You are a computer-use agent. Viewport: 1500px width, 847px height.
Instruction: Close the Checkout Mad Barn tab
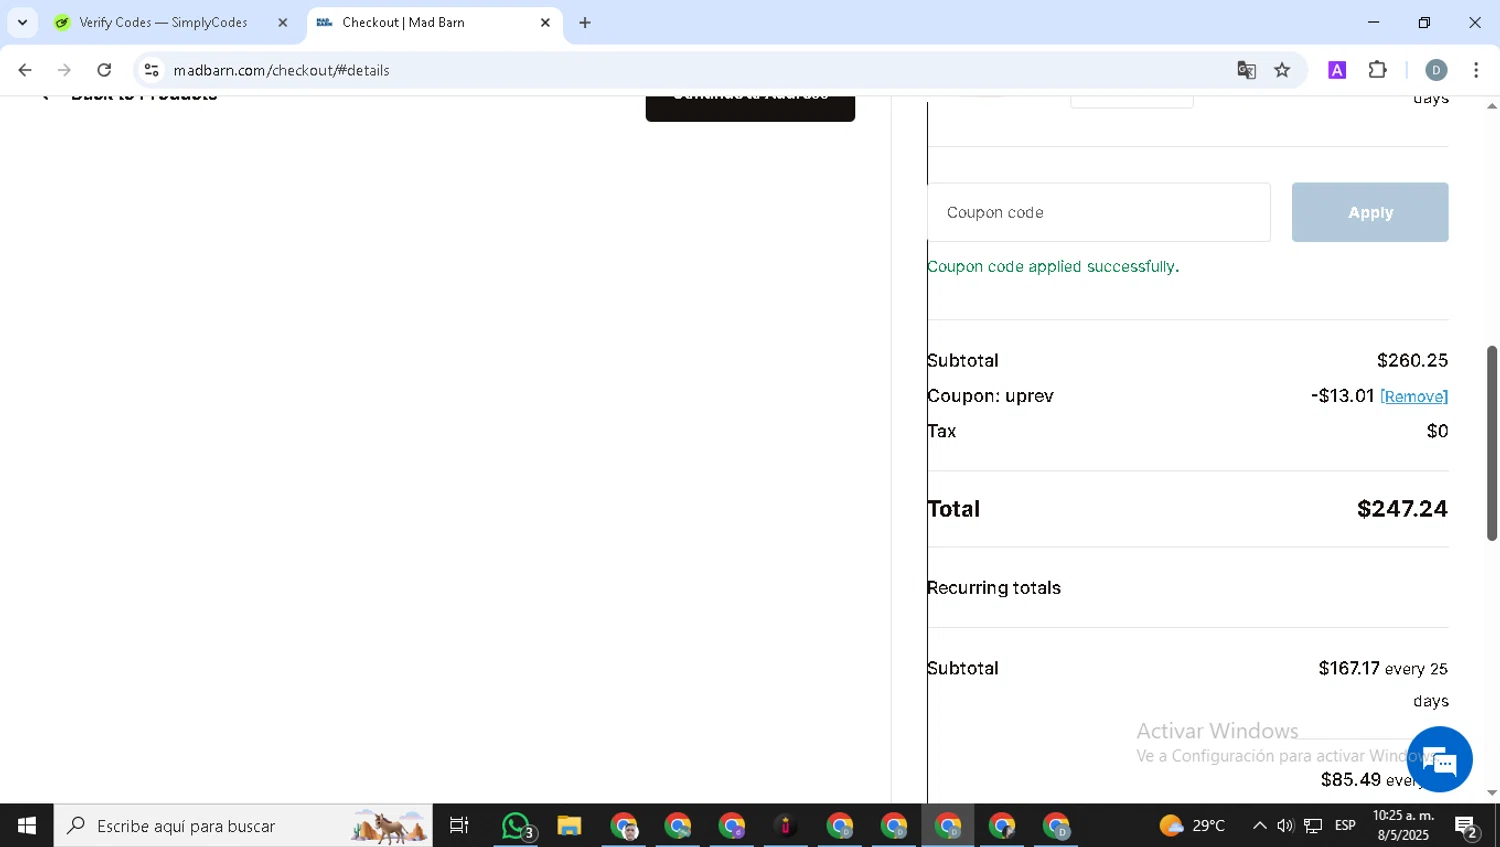coord(545,22)
